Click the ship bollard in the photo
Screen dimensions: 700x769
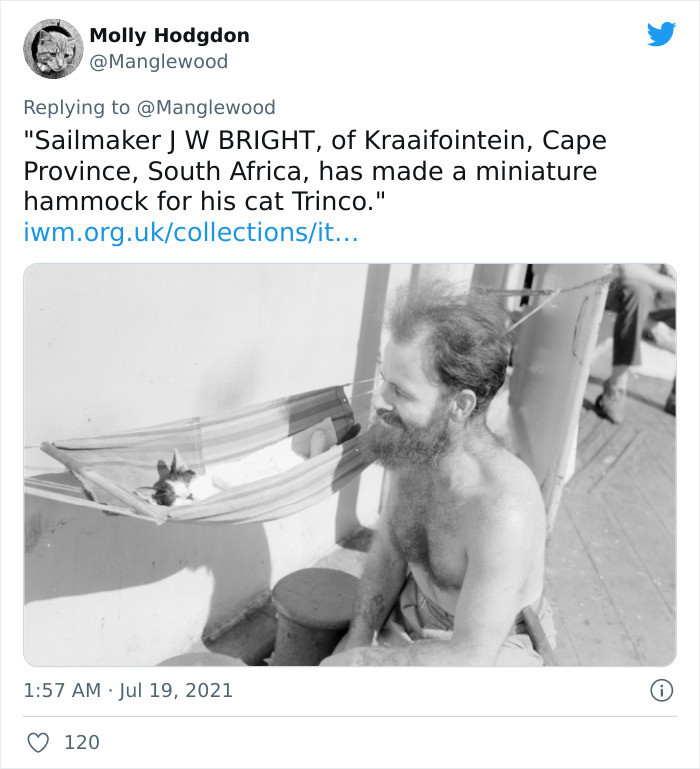click(314, 609)
